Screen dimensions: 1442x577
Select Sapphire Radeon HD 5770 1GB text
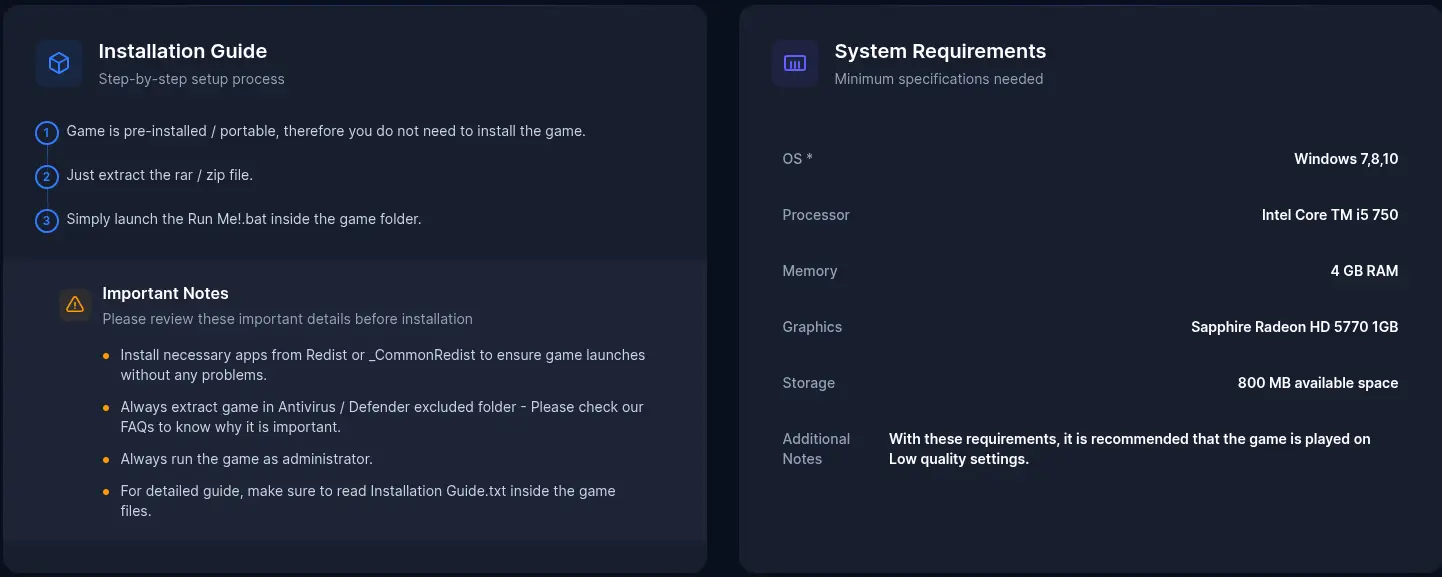click(x=1295, y=327)
